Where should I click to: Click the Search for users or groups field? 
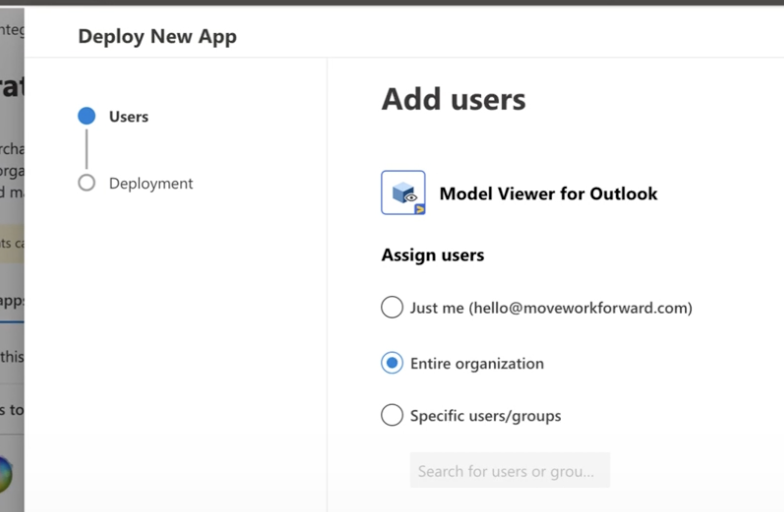[x=509, y=470]
